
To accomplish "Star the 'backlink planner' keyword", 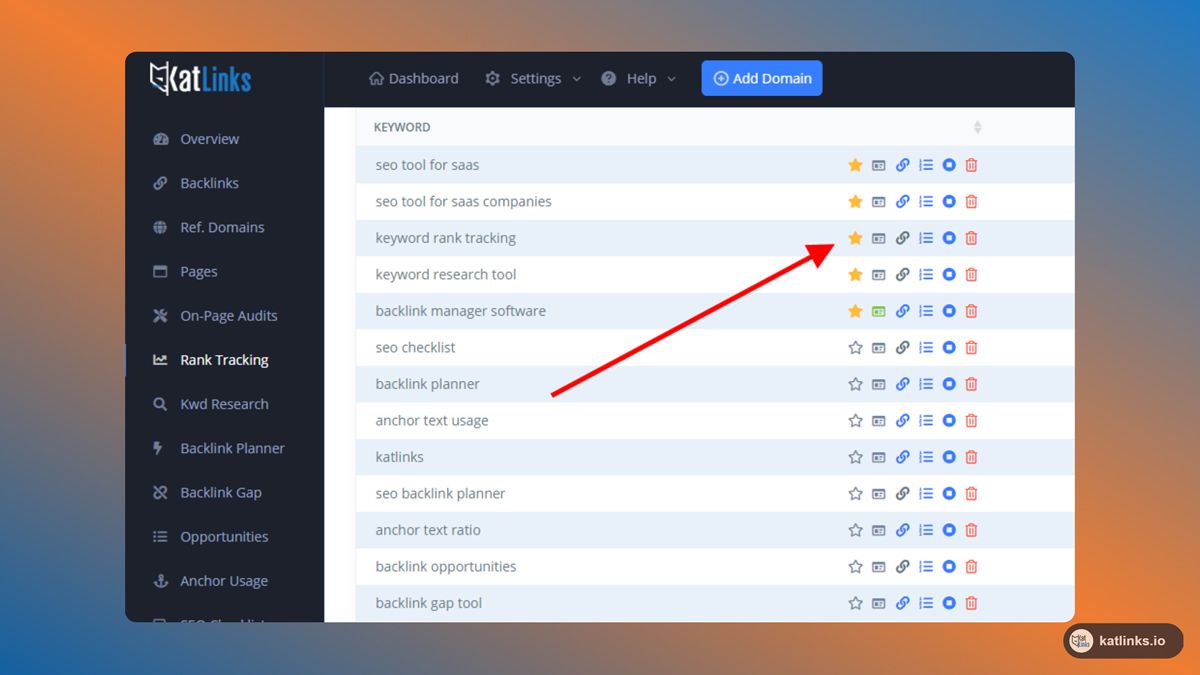I will (855, 384).
